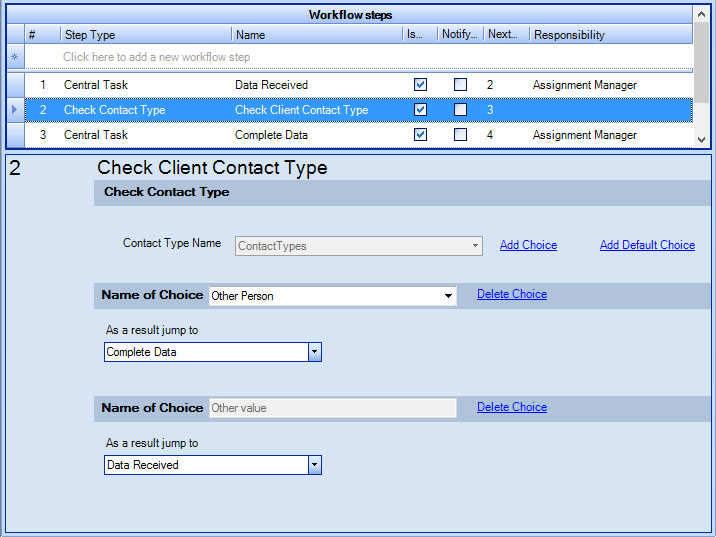716x537 pixels.
Task: Toggle Is checkbox for Check Client Contact Type
Action: (420, 110)
